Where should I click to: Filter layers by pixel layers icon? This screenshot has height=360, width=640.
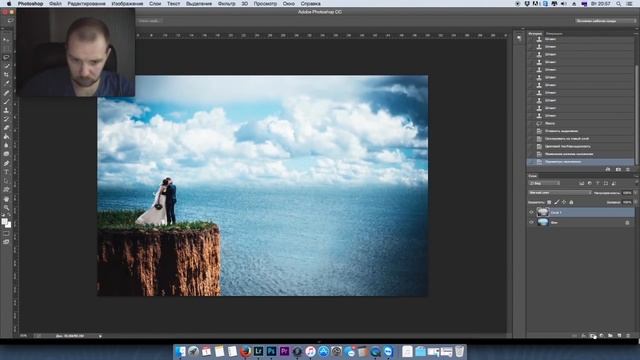pos(582,183)
